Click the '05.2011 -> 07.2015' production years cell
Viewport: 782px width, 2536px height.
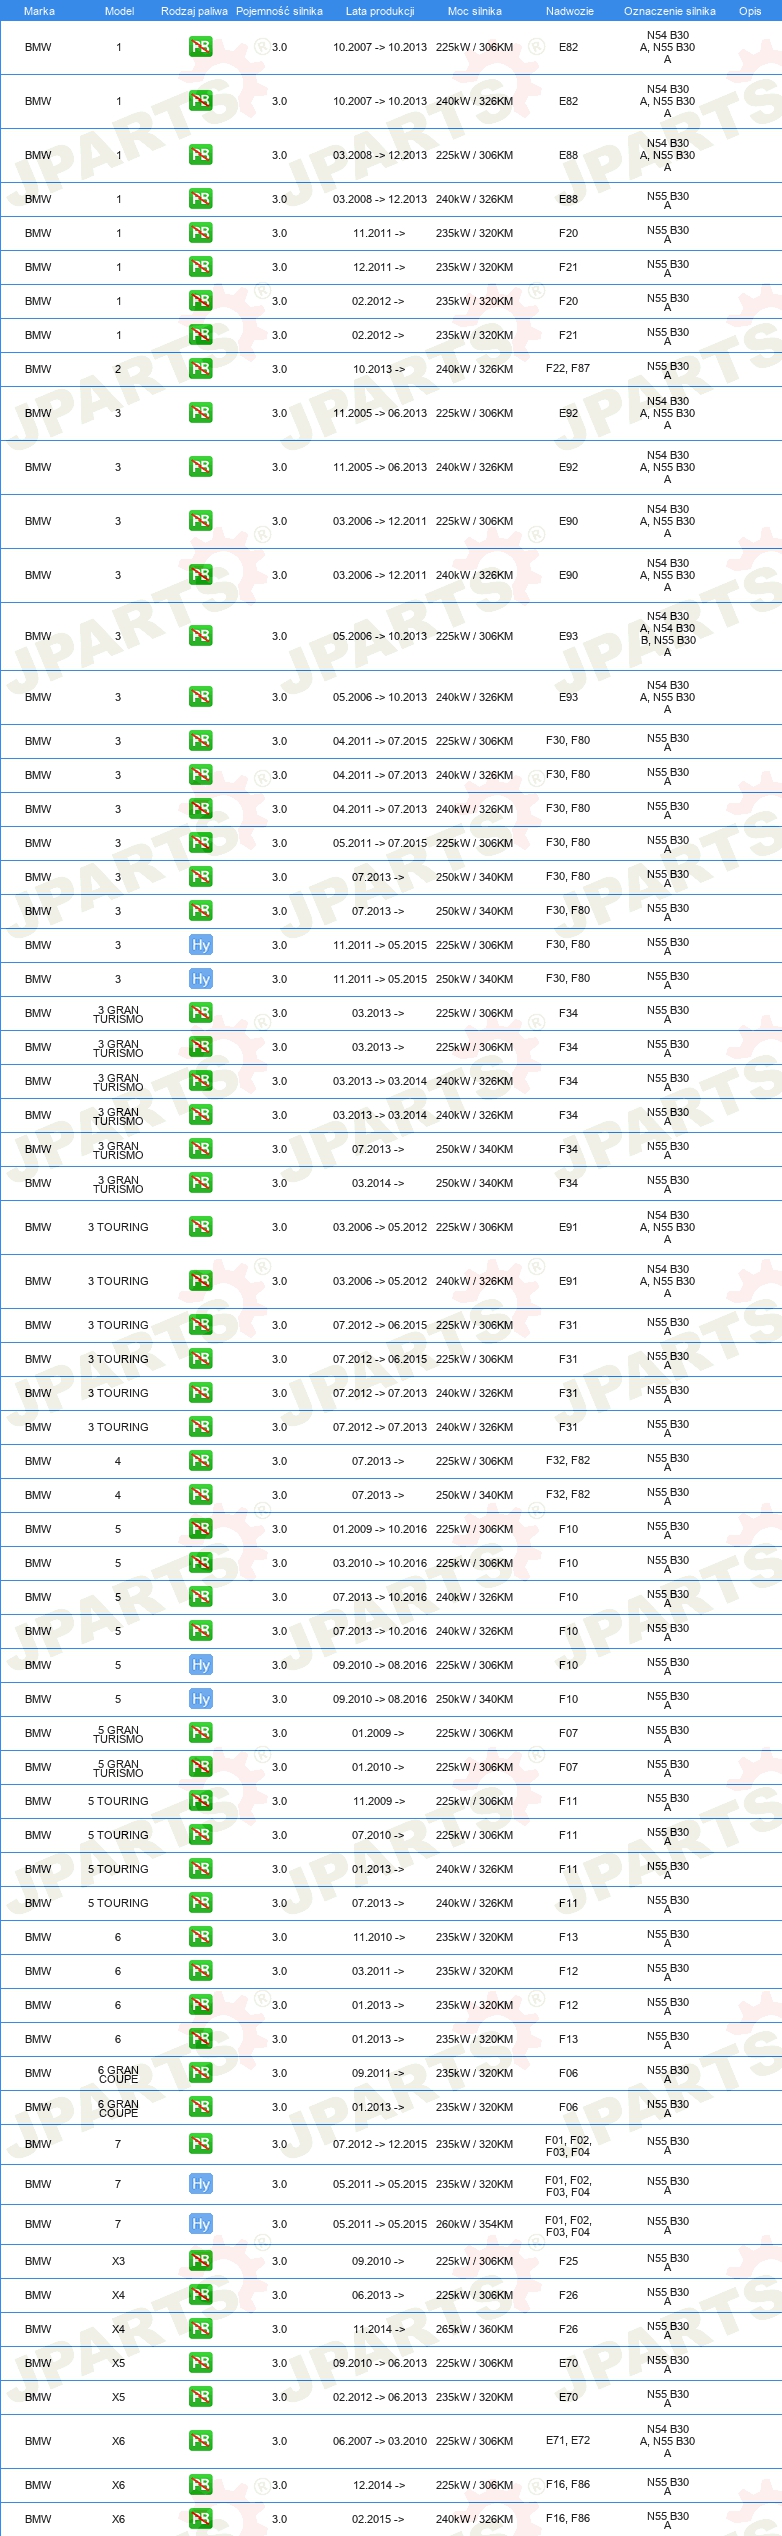click(x=380, y=843)
